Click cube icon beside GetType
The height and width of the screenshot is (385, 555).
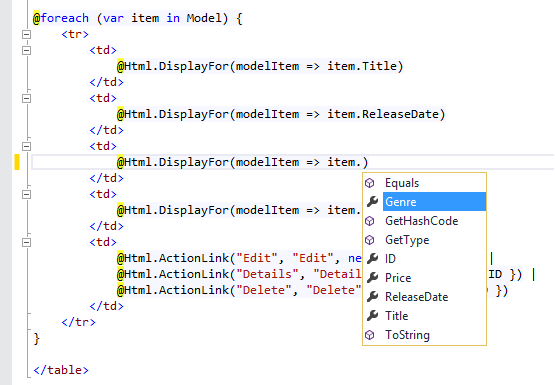[370, 240]
